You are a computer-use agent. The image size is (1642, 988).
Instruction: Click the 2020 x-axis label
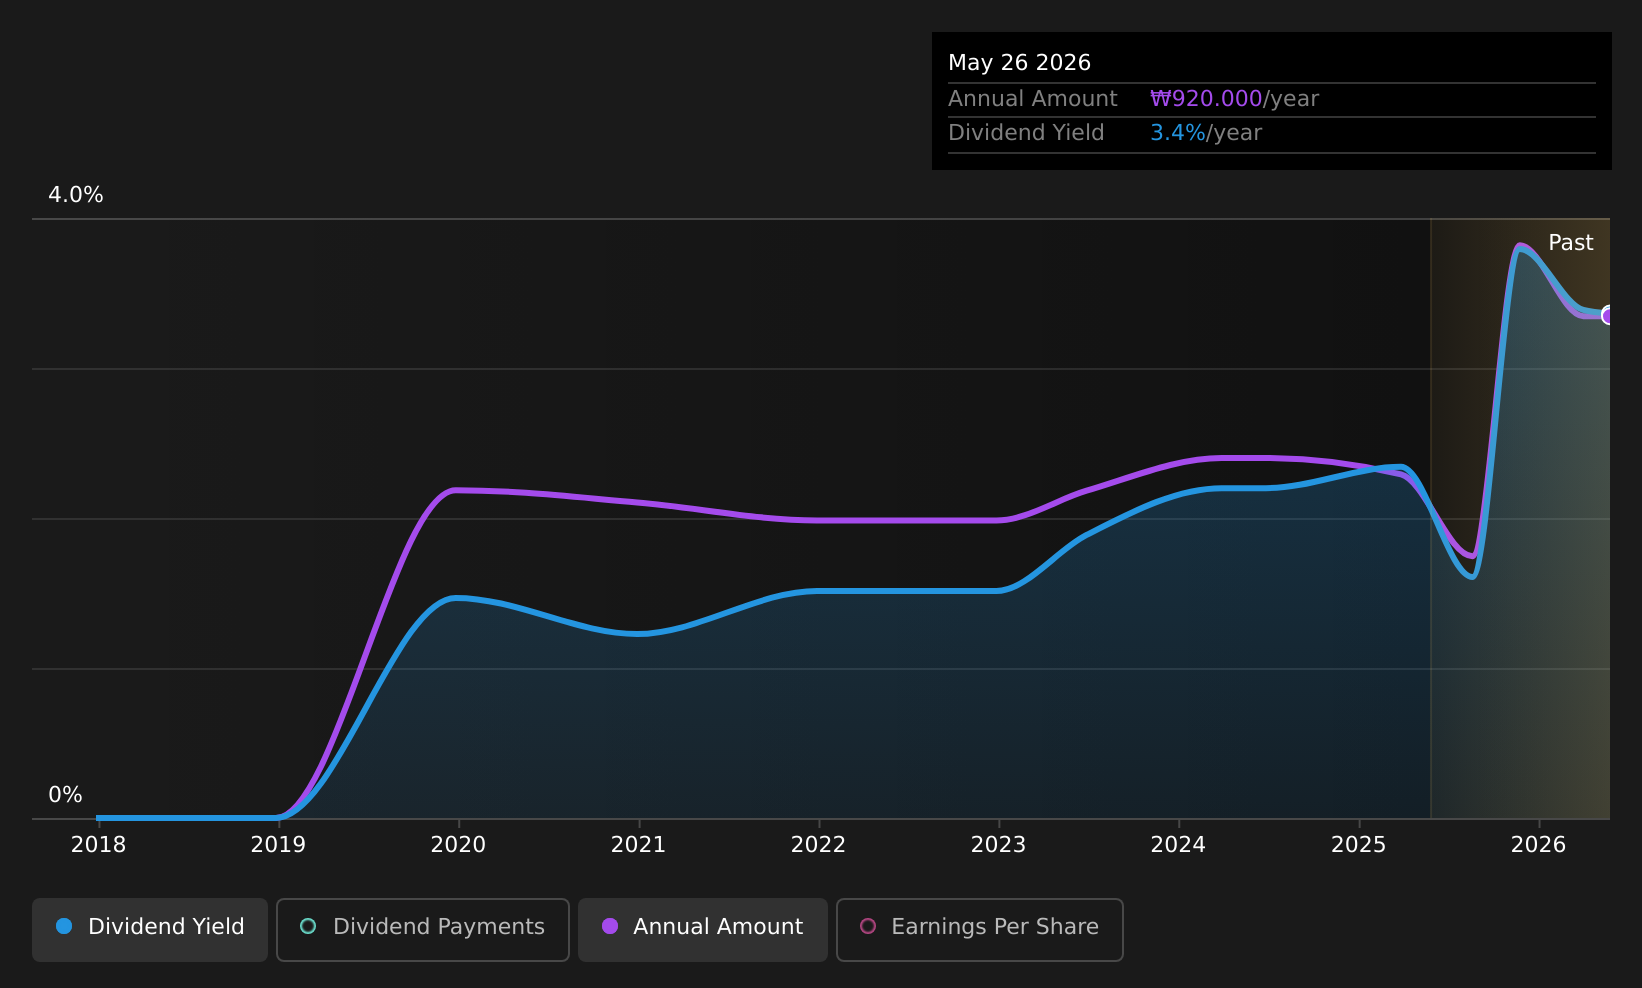tap(458, 845)
